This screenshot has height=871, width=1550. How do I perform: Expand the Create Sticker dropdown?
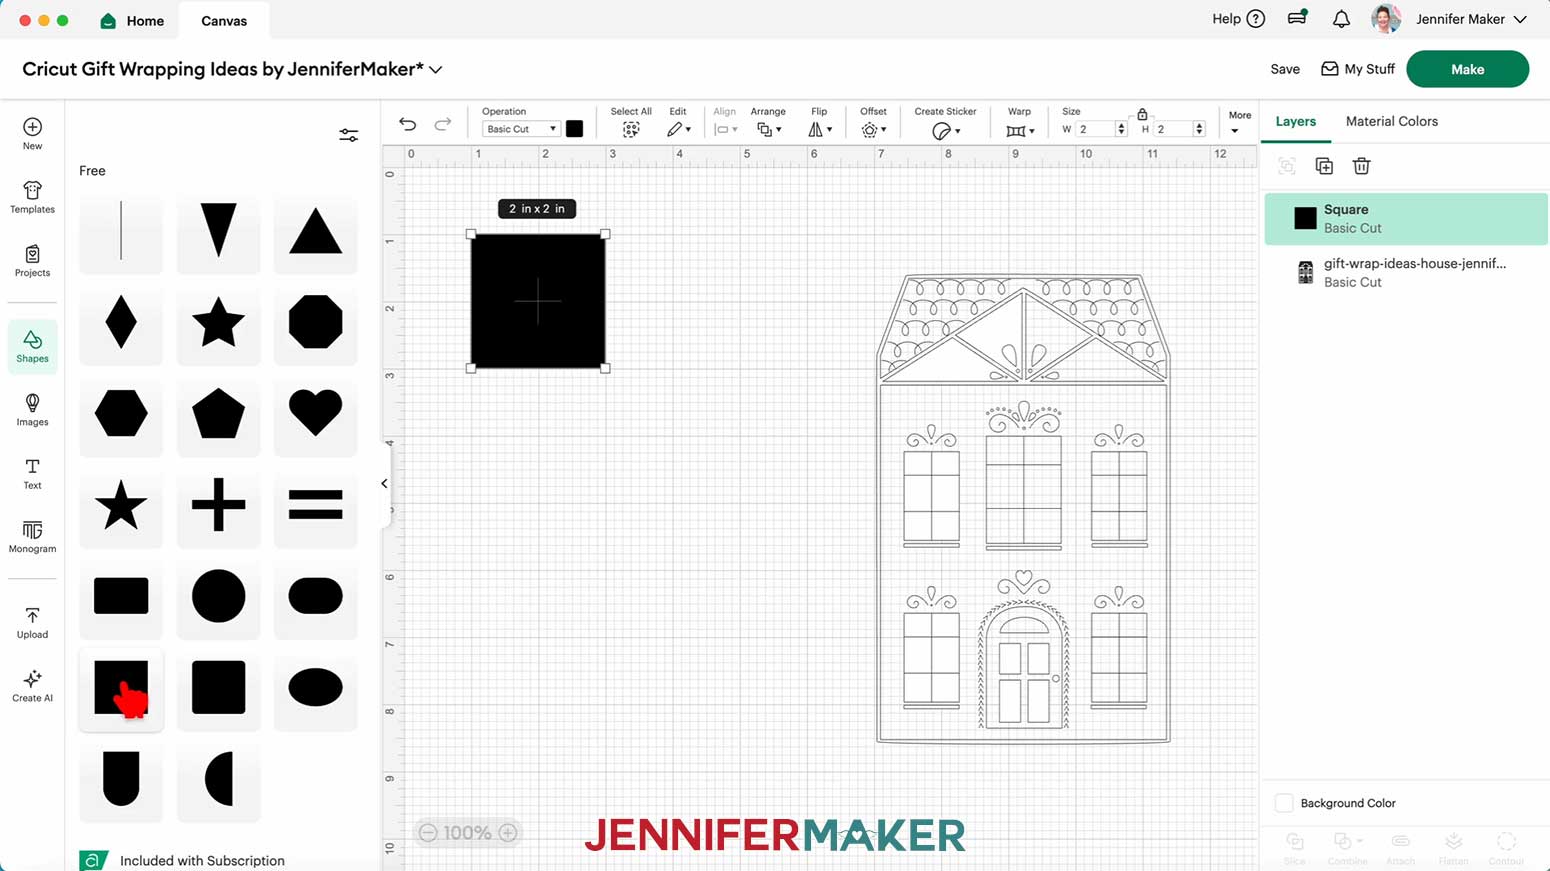click(946, 131)
